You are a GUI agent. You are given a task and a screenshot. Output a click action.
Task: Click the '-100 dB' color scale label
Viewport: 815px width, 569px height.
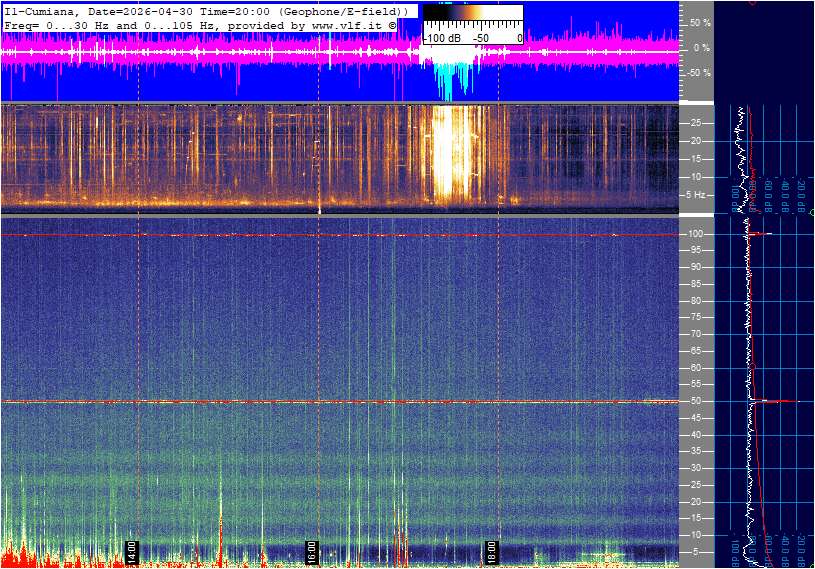[442, 38]
